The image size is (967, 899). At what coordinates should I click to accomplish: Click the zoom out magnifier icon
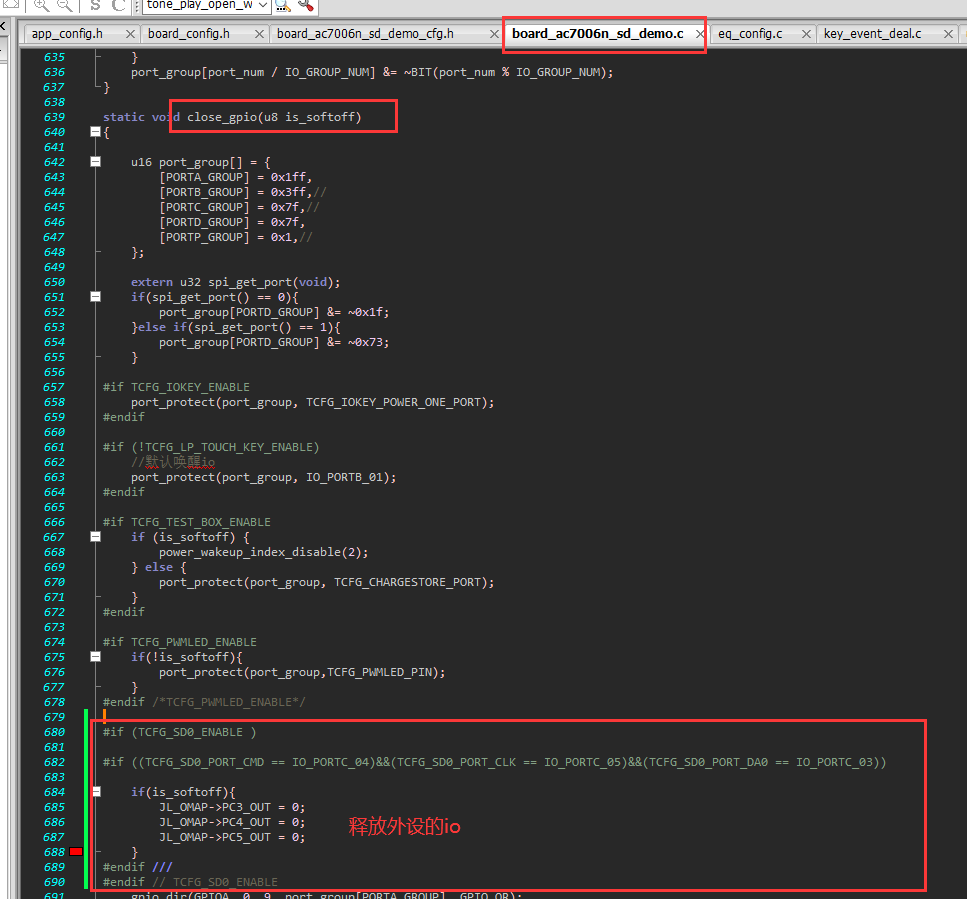[65, 6]
